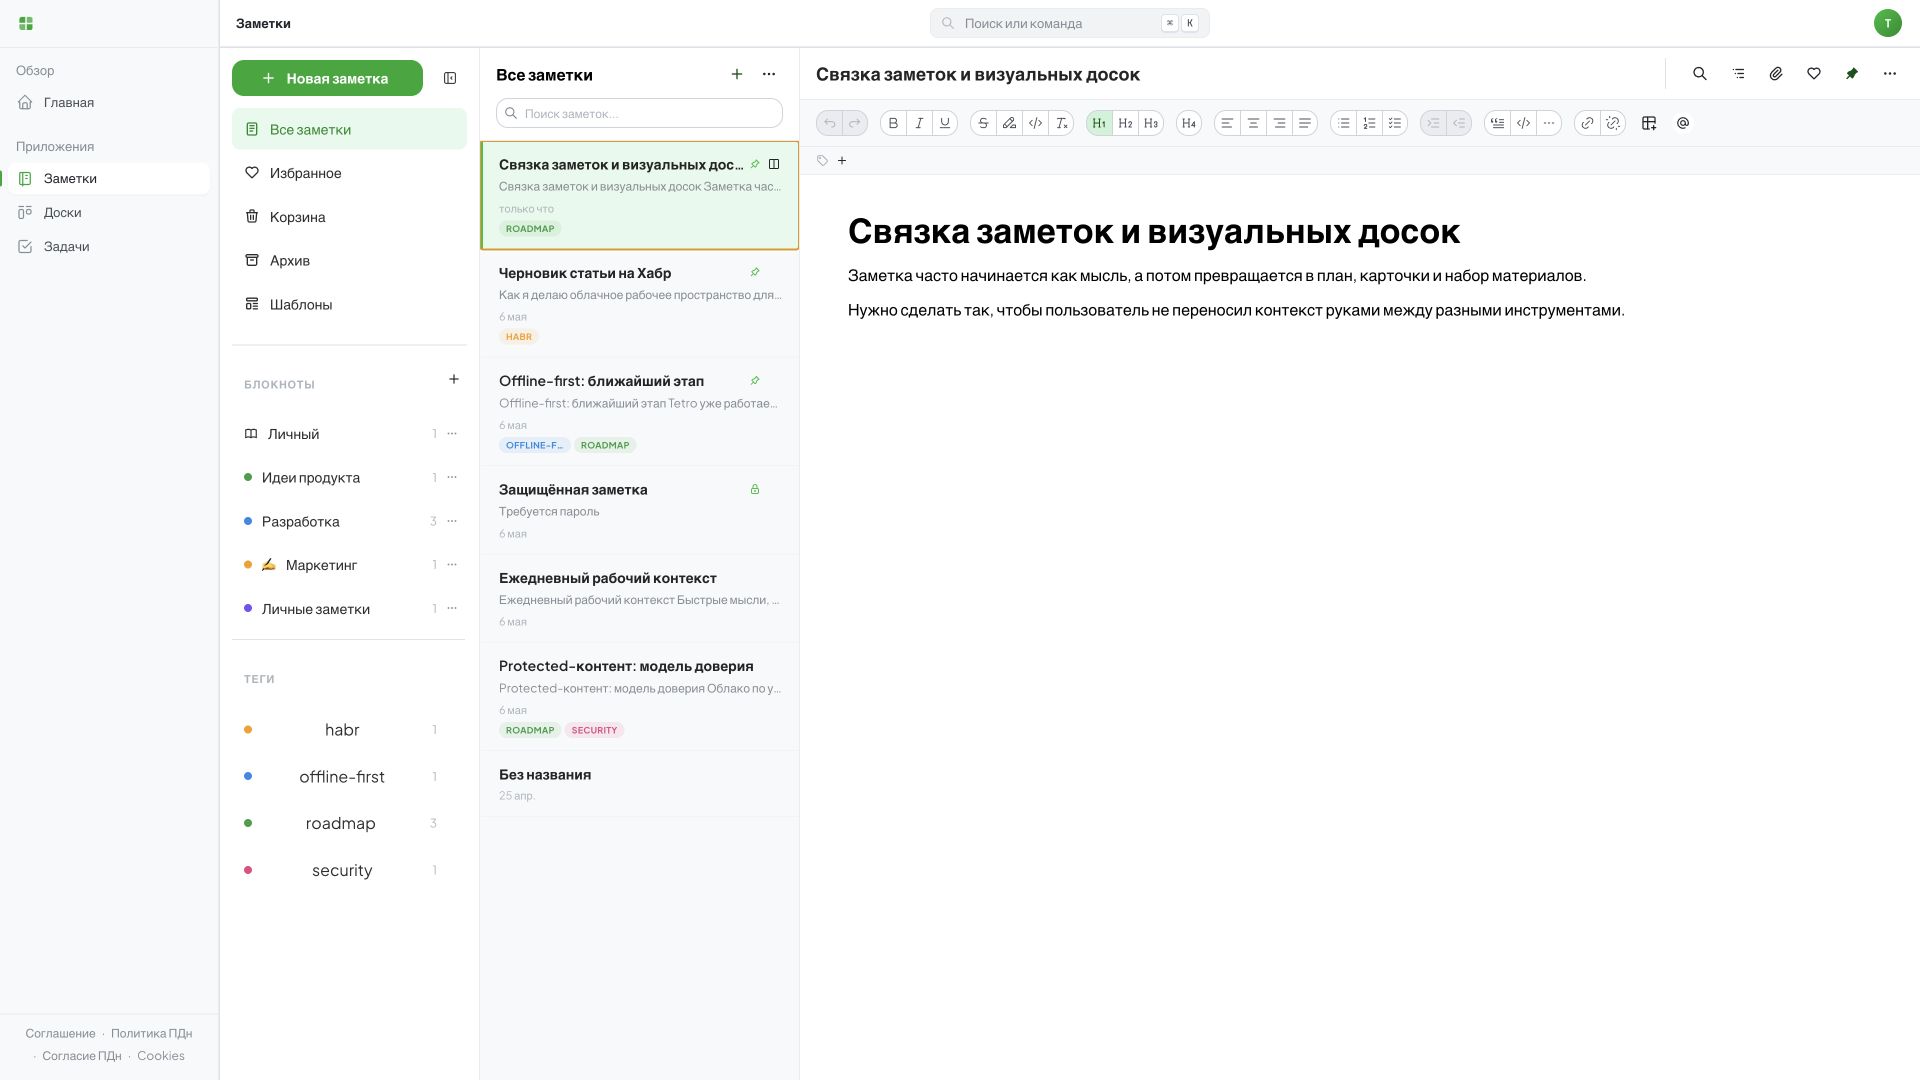Apply highlight marker formatting
1920x1080 pixels.
tap(1009, 123)
